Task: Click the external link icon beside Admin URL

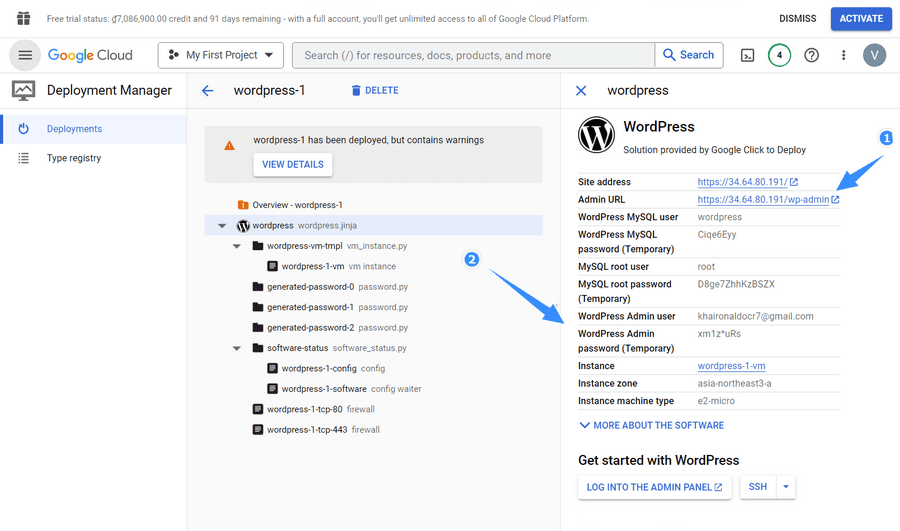Action: (835, 200)
